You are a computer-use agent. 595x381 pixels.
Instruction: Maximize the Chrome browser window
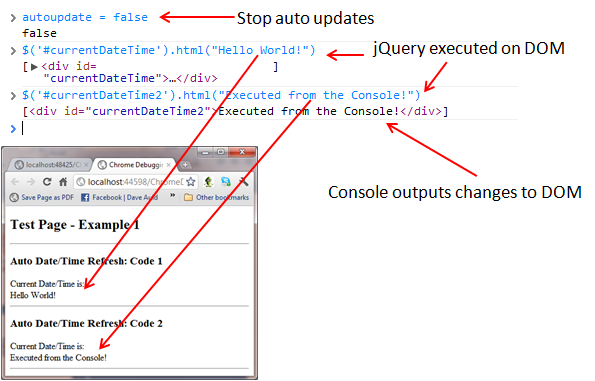(x=220, y=152)
